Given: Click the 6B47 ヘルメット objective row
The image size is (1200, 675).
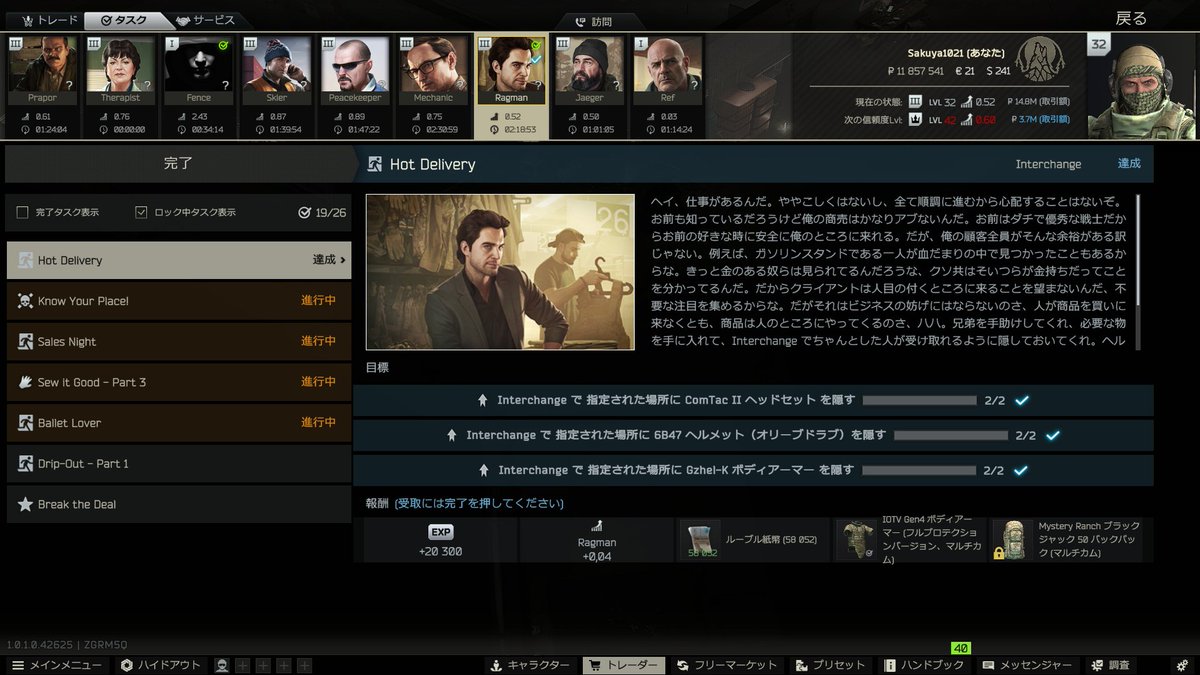Looking at the screenshot, I should pyautogui.click(x=753, y=435).
